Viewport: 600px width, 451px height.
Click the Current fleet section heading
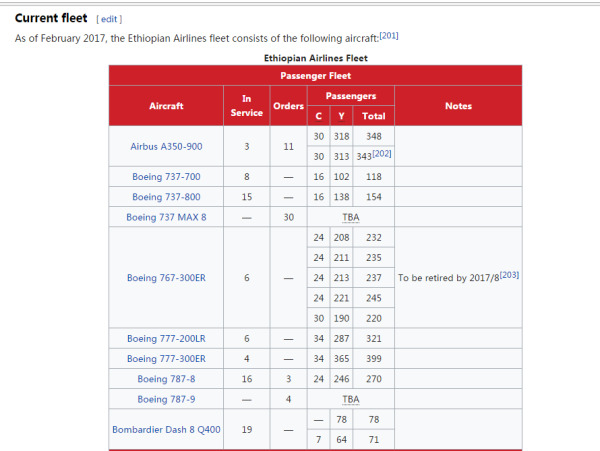click(51, 18)
